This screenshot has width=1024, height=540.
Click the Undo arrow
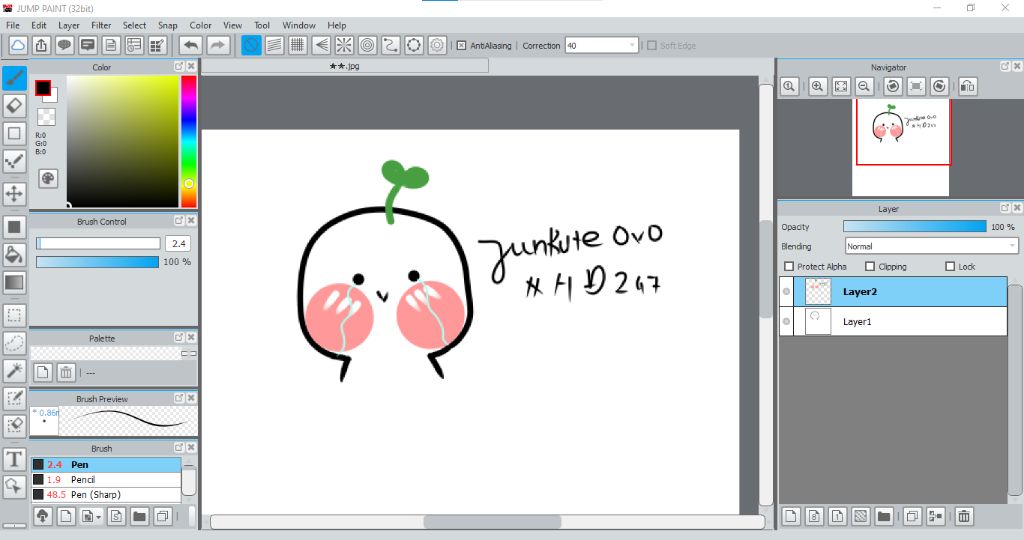[191, 45]
